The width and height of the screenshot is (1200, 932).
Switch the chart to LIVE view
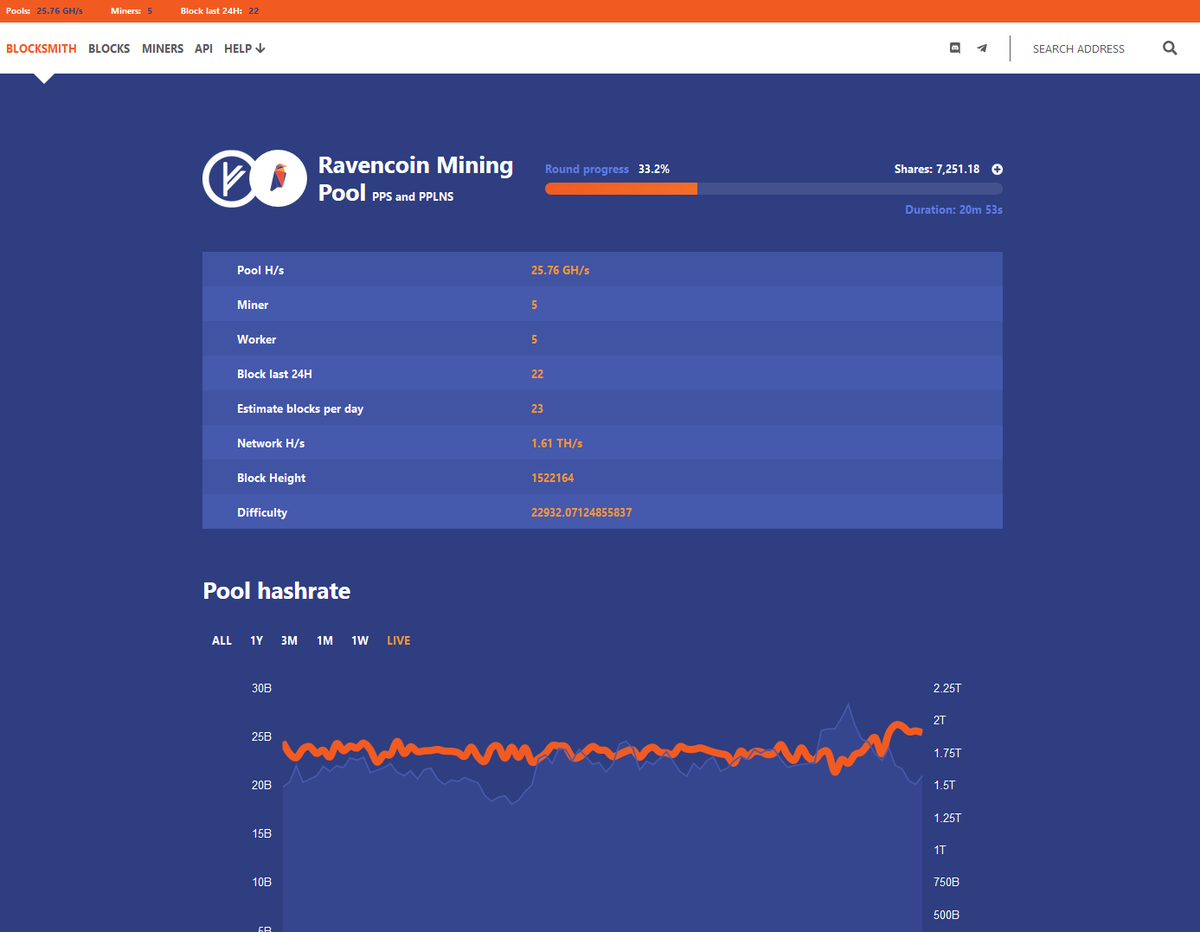[x=398, y=640]
